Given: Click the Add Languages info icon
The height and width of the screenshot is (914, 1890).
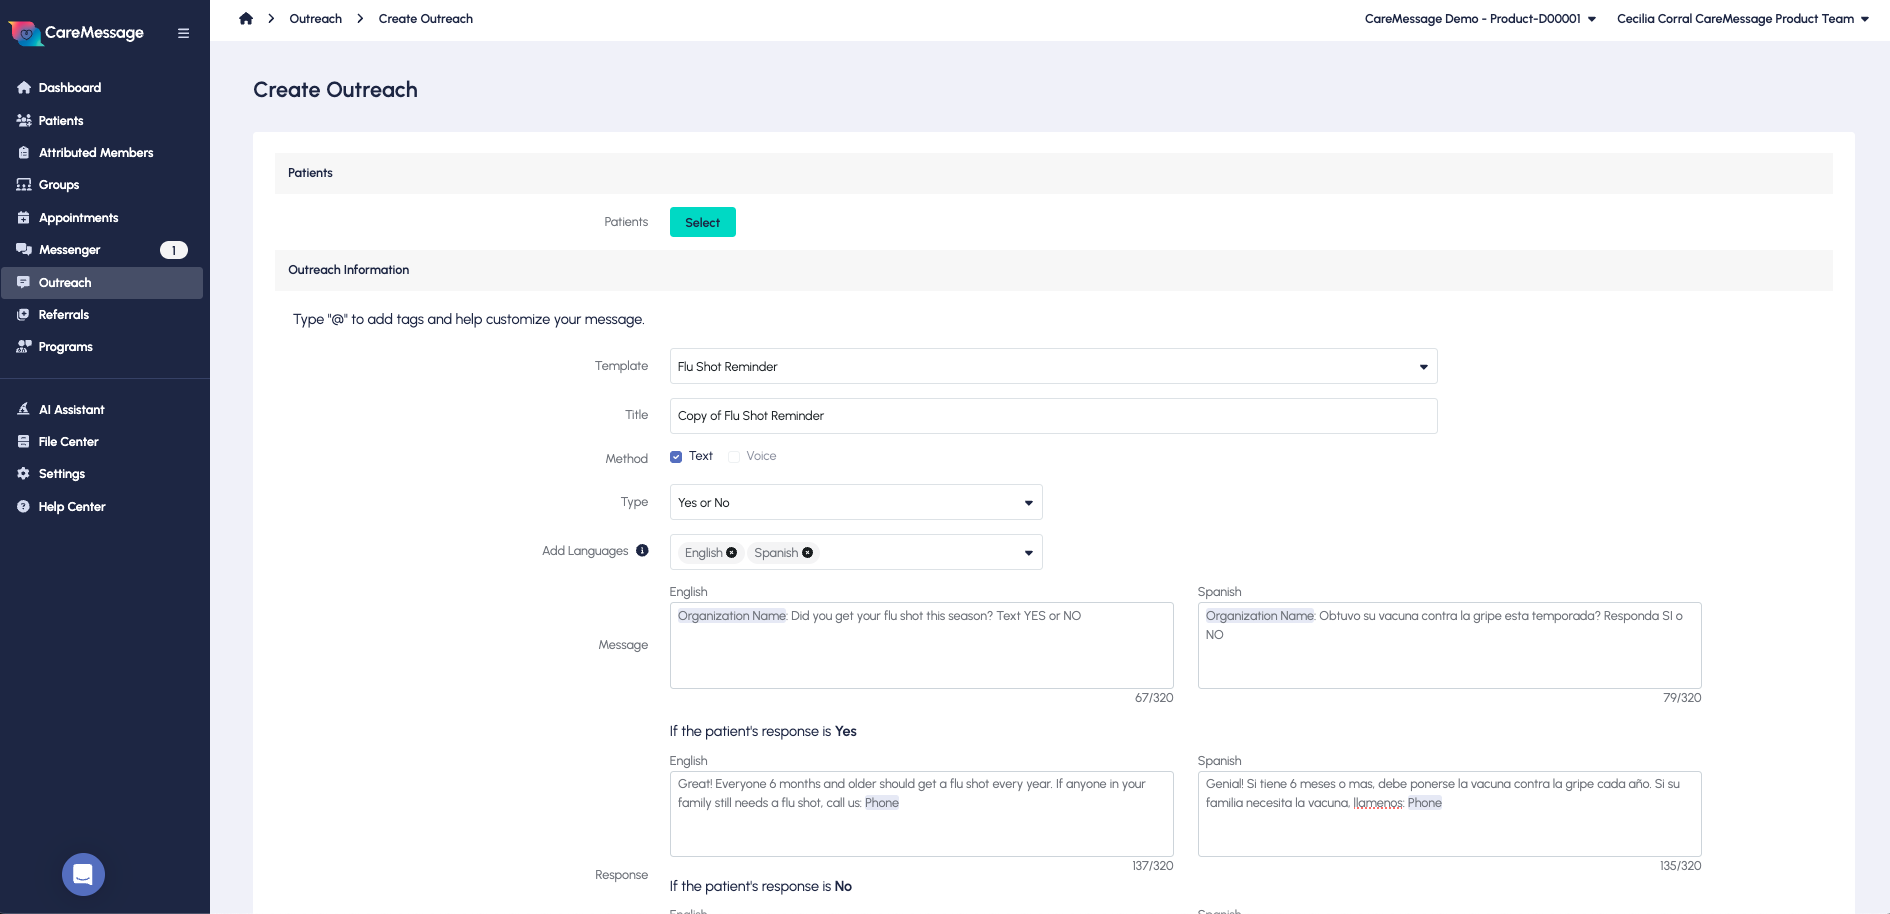Looking at the screenshot, I should coord(642,551).
